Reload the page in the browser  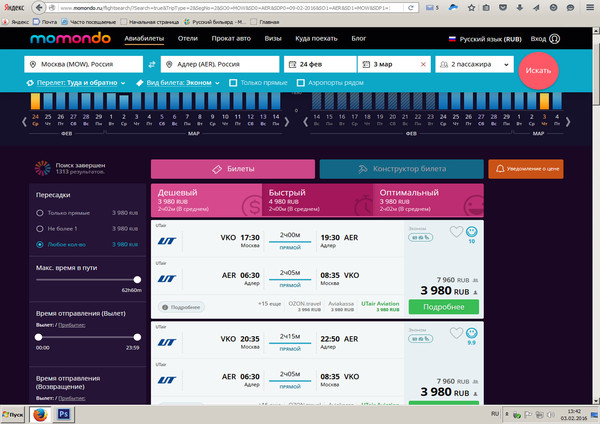(411, 8)
